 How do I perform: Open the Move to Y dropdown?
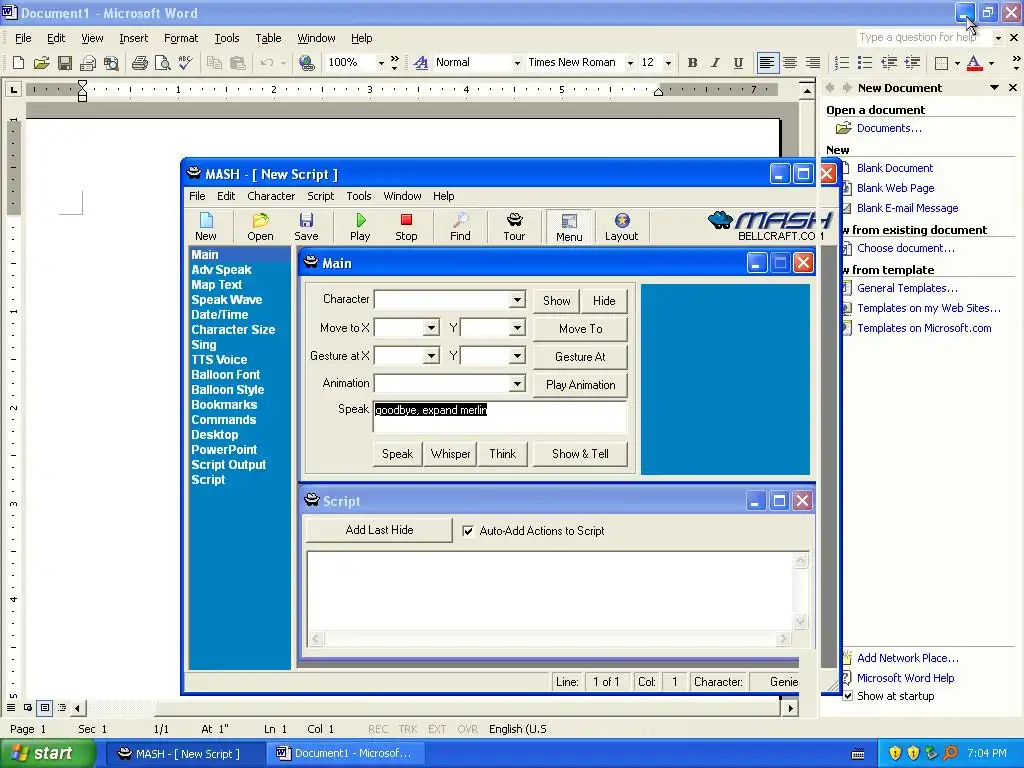(x=517, y=328)
